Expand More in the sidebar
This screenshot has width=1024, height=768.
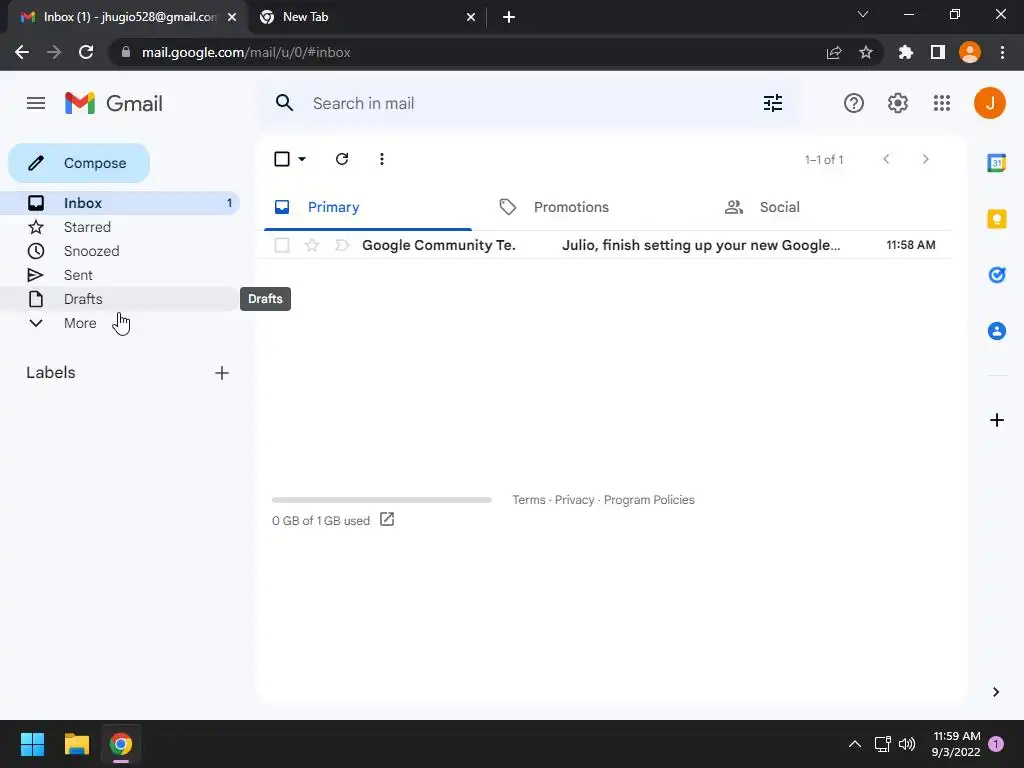click(80, 323)
